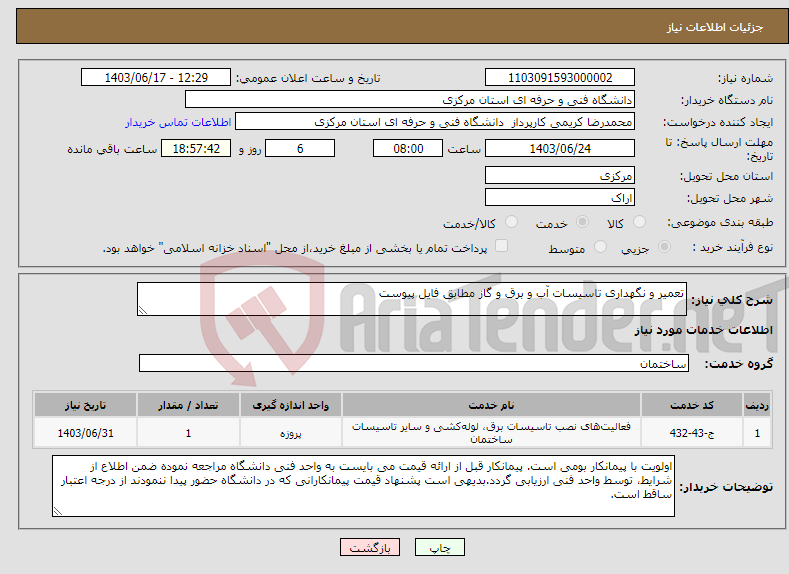Click the remaining time field 18:57:42
This screenshot has height=574, width=789.
[x=196, y=148]
